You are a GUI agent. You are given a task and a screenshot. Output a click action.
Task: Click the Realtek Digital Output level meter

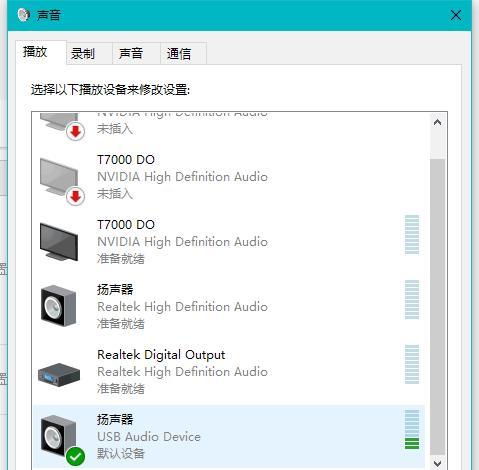[x=412, y=364]
